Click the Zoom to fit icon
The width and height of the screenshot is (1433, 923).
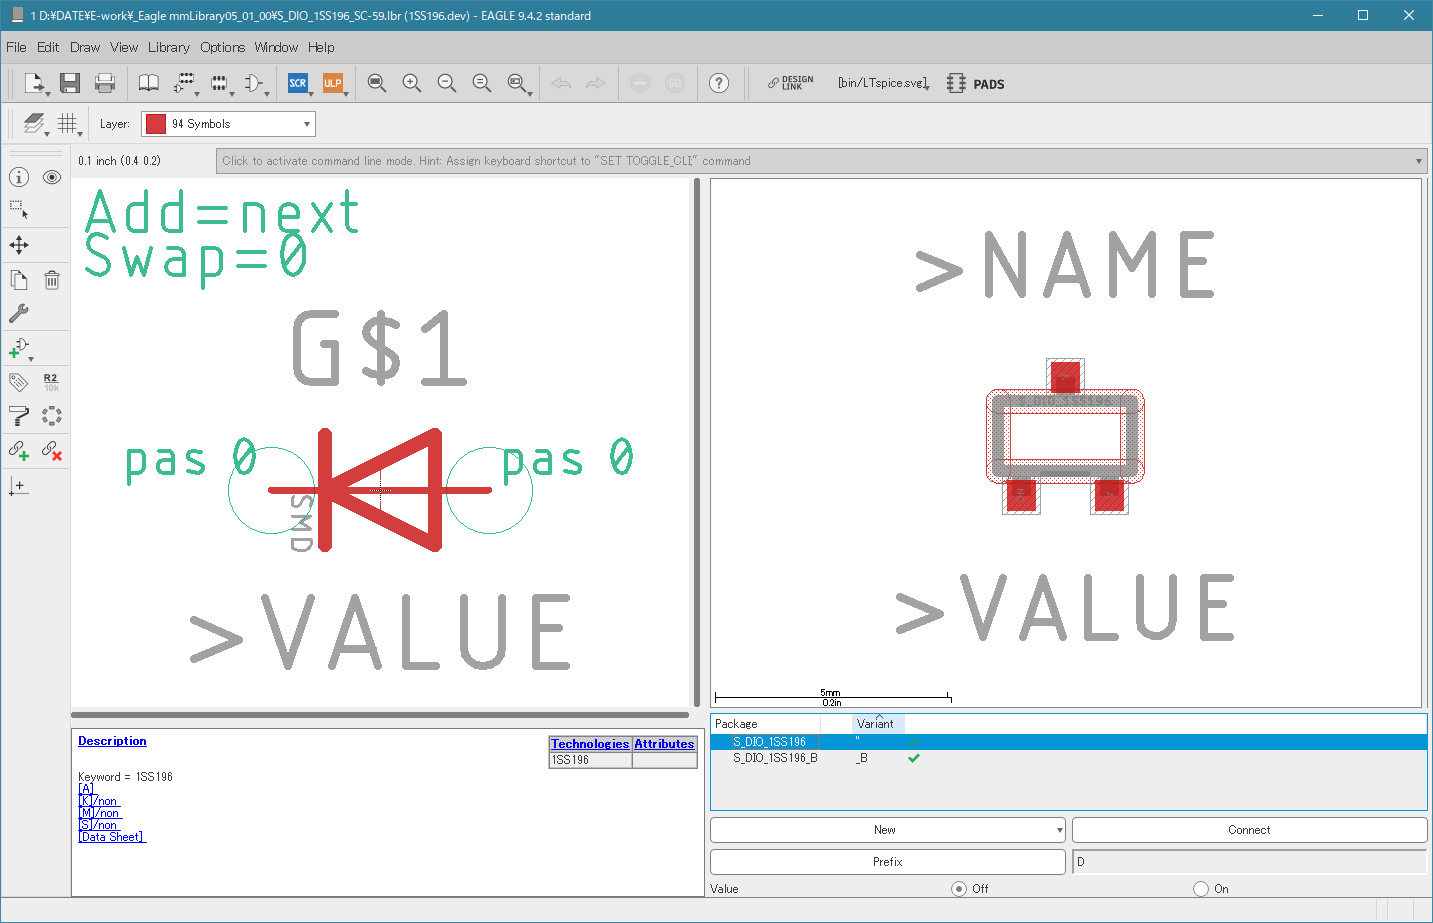click(x=377, y=83)
